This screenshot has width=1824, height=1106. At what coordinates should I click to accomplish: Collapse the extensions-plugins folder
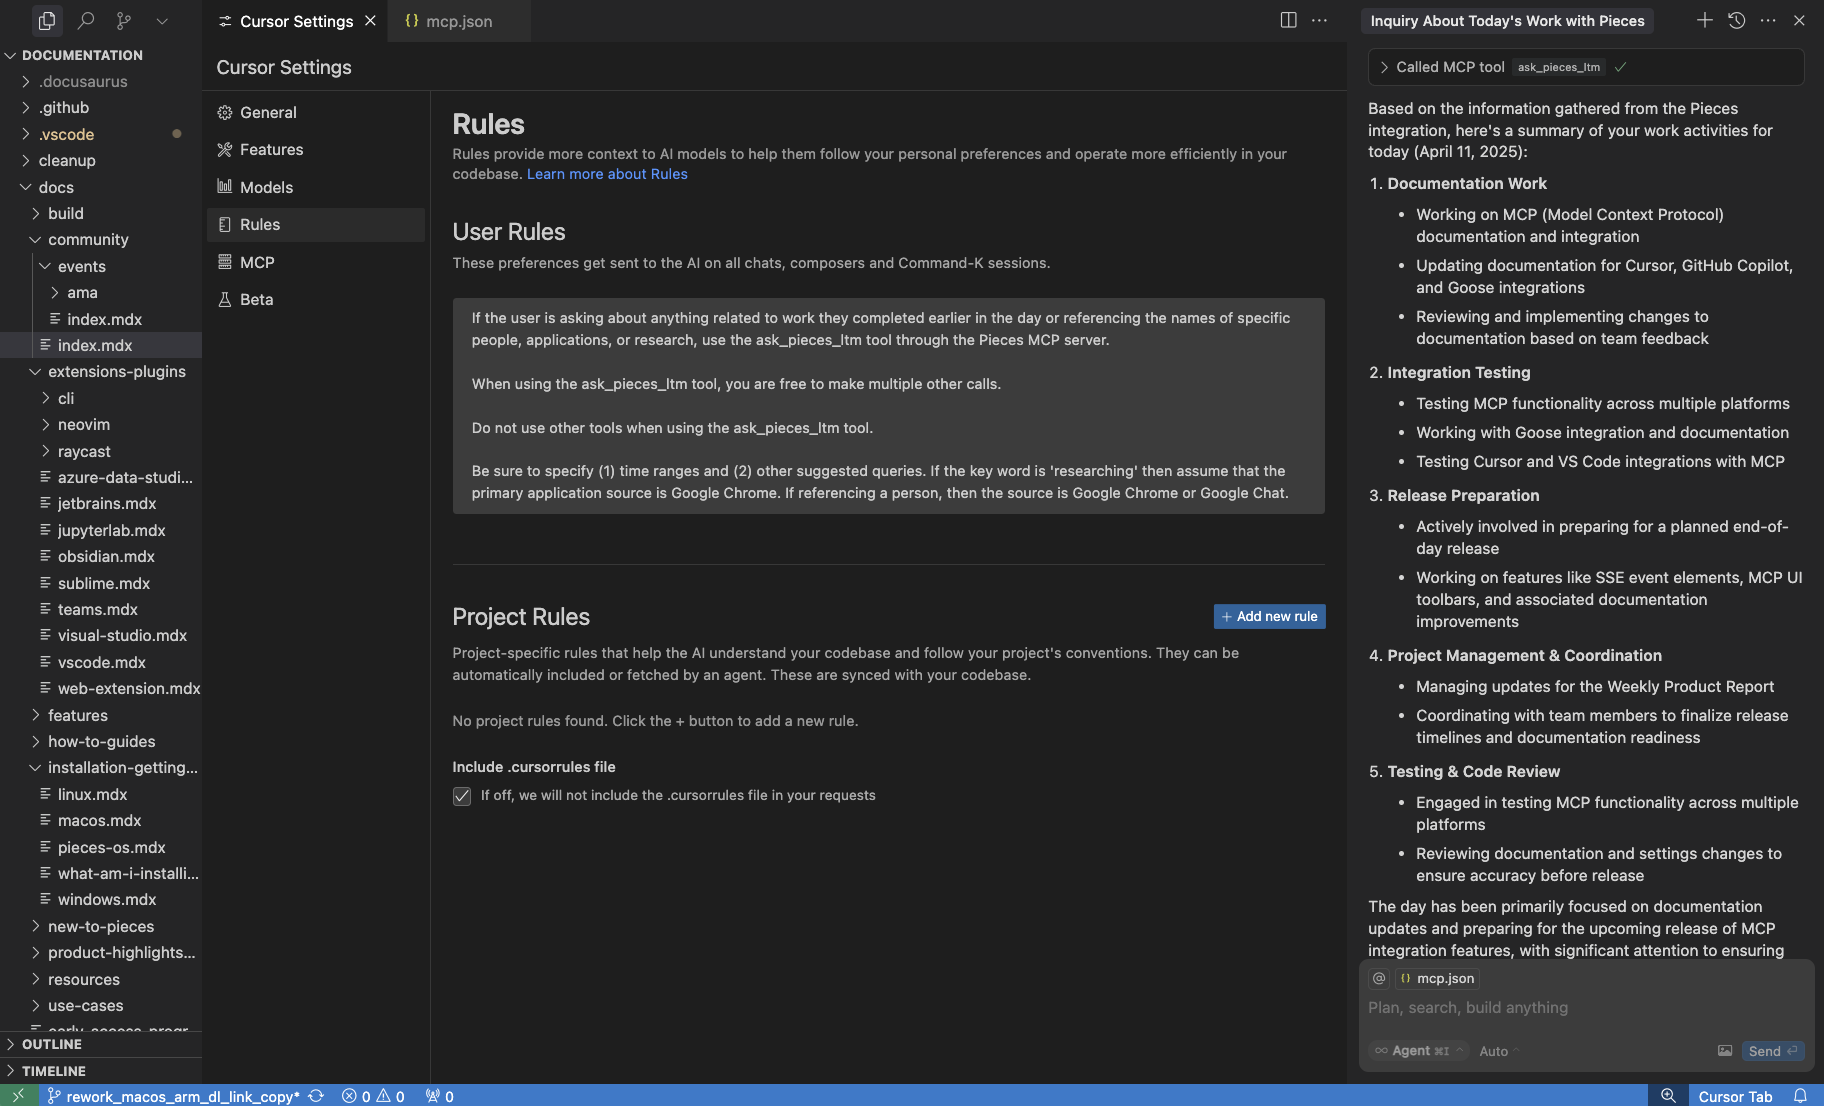pos(101,371)
